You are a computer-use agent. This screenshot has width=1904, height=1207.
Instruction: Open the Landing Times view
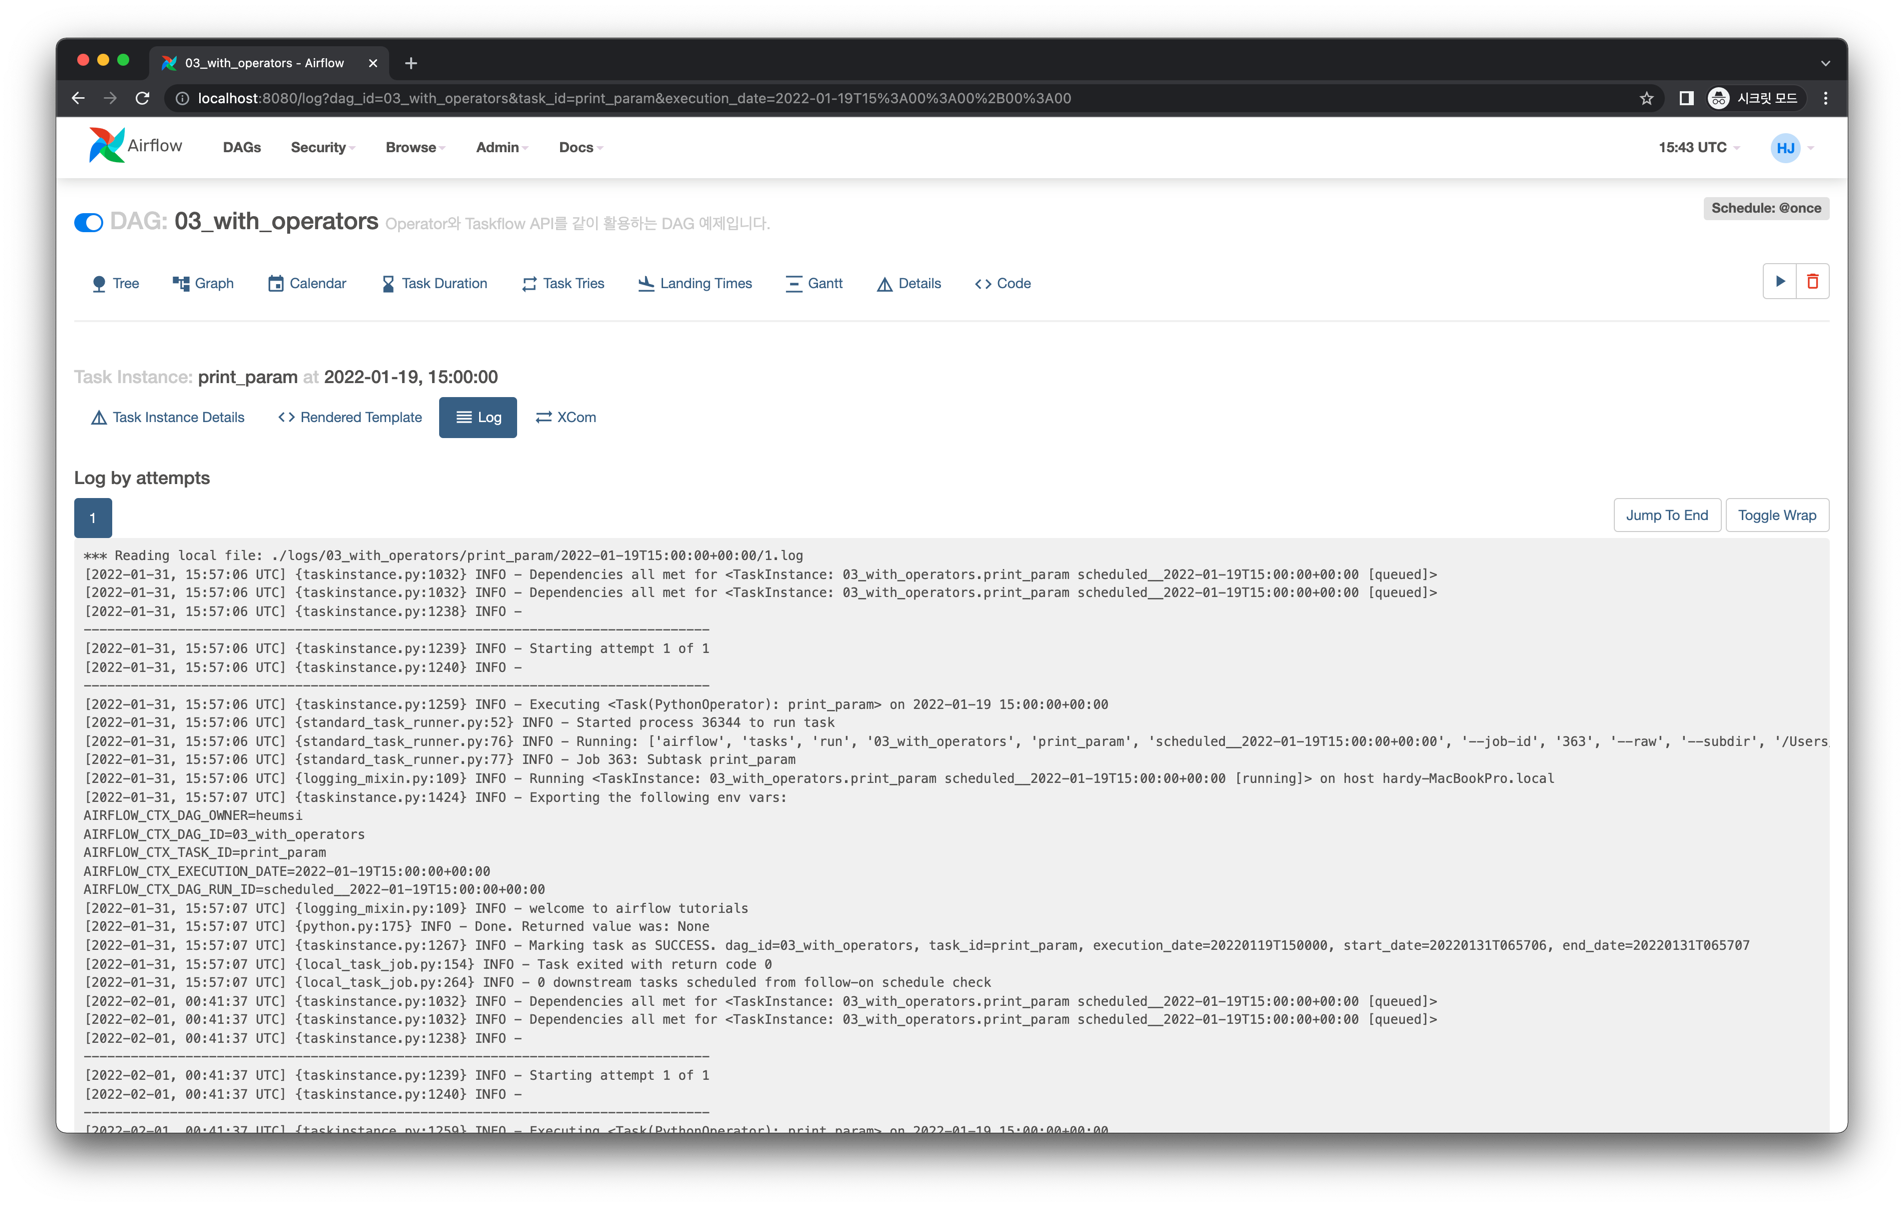695,284
